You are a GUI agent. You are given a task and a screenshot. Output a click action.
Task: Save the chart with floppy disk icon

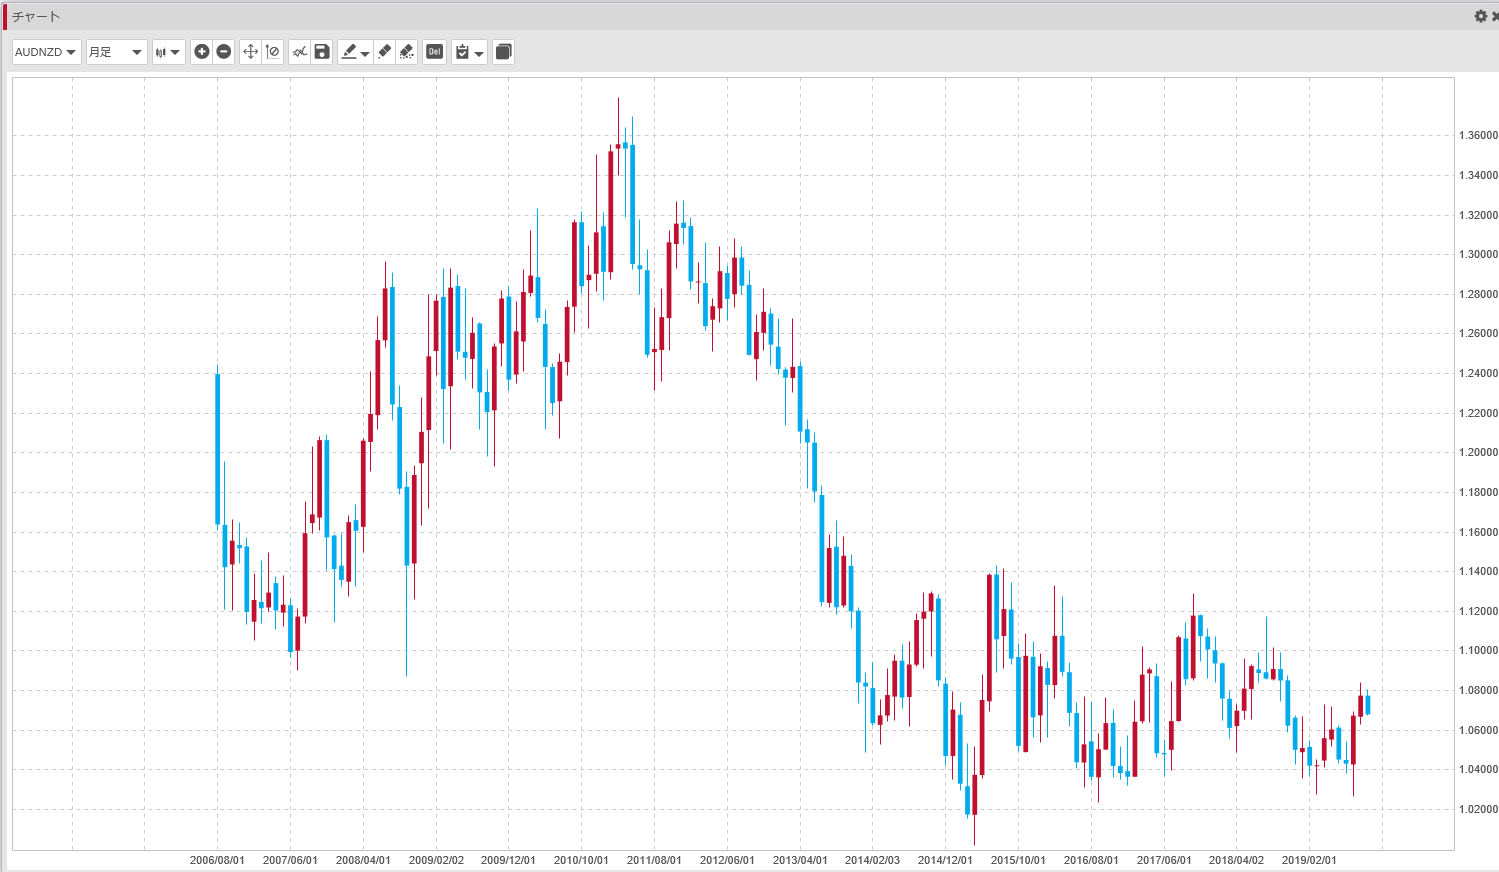(322, 52)
